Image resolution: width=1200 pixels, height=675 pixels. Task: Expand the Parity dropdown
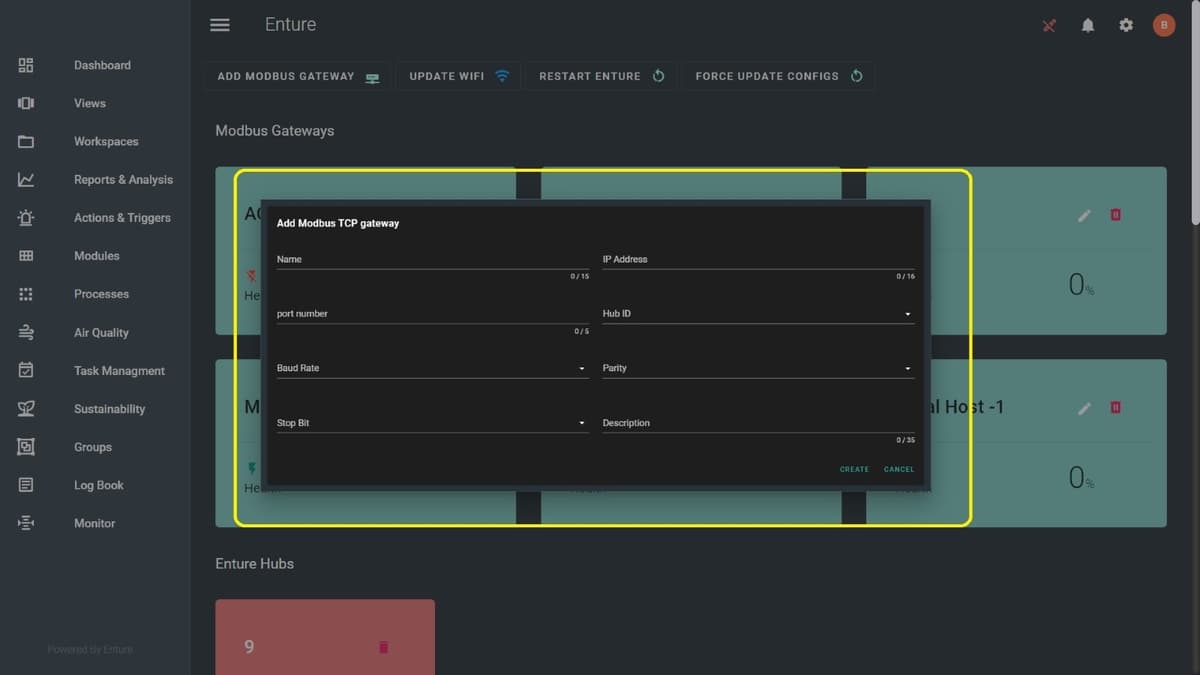tap(757, 369)
